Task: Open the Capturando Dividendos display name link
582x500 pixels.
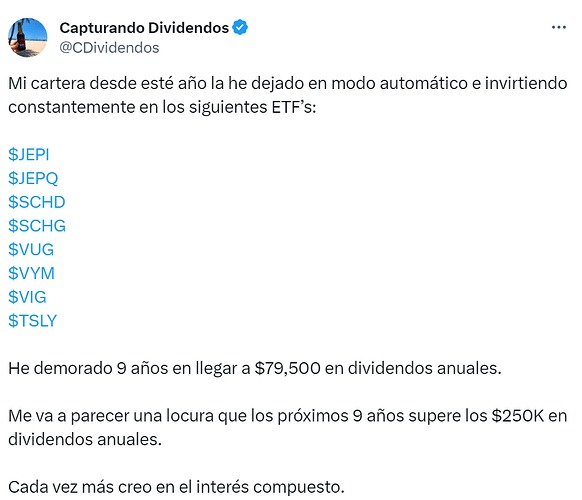Action: click(144, 28)
